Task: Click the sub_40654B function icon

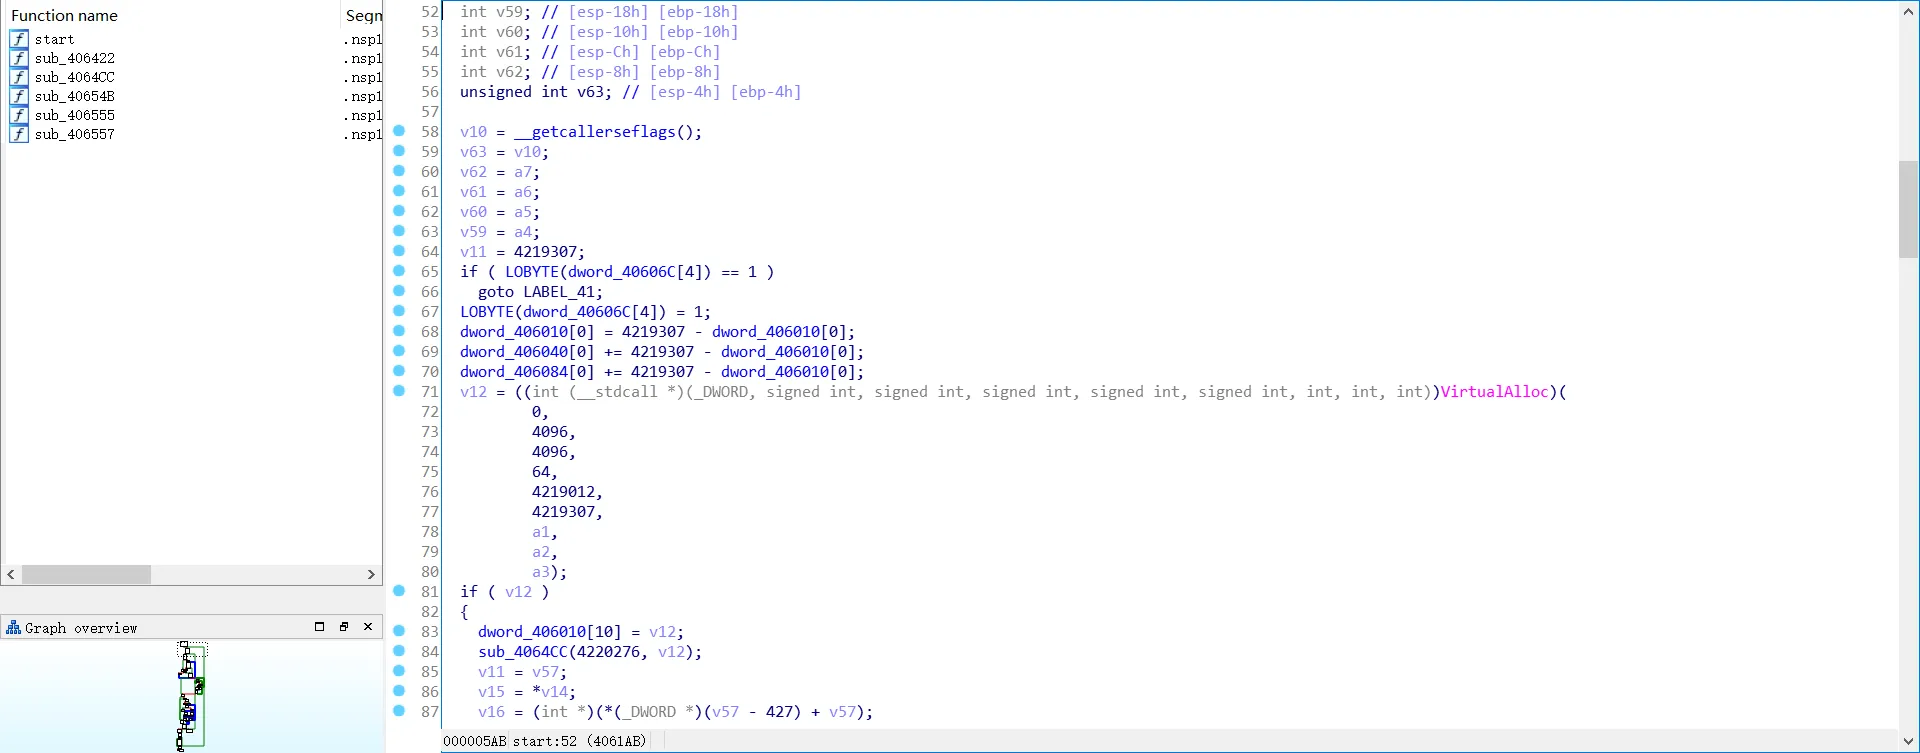Action: 19,96
